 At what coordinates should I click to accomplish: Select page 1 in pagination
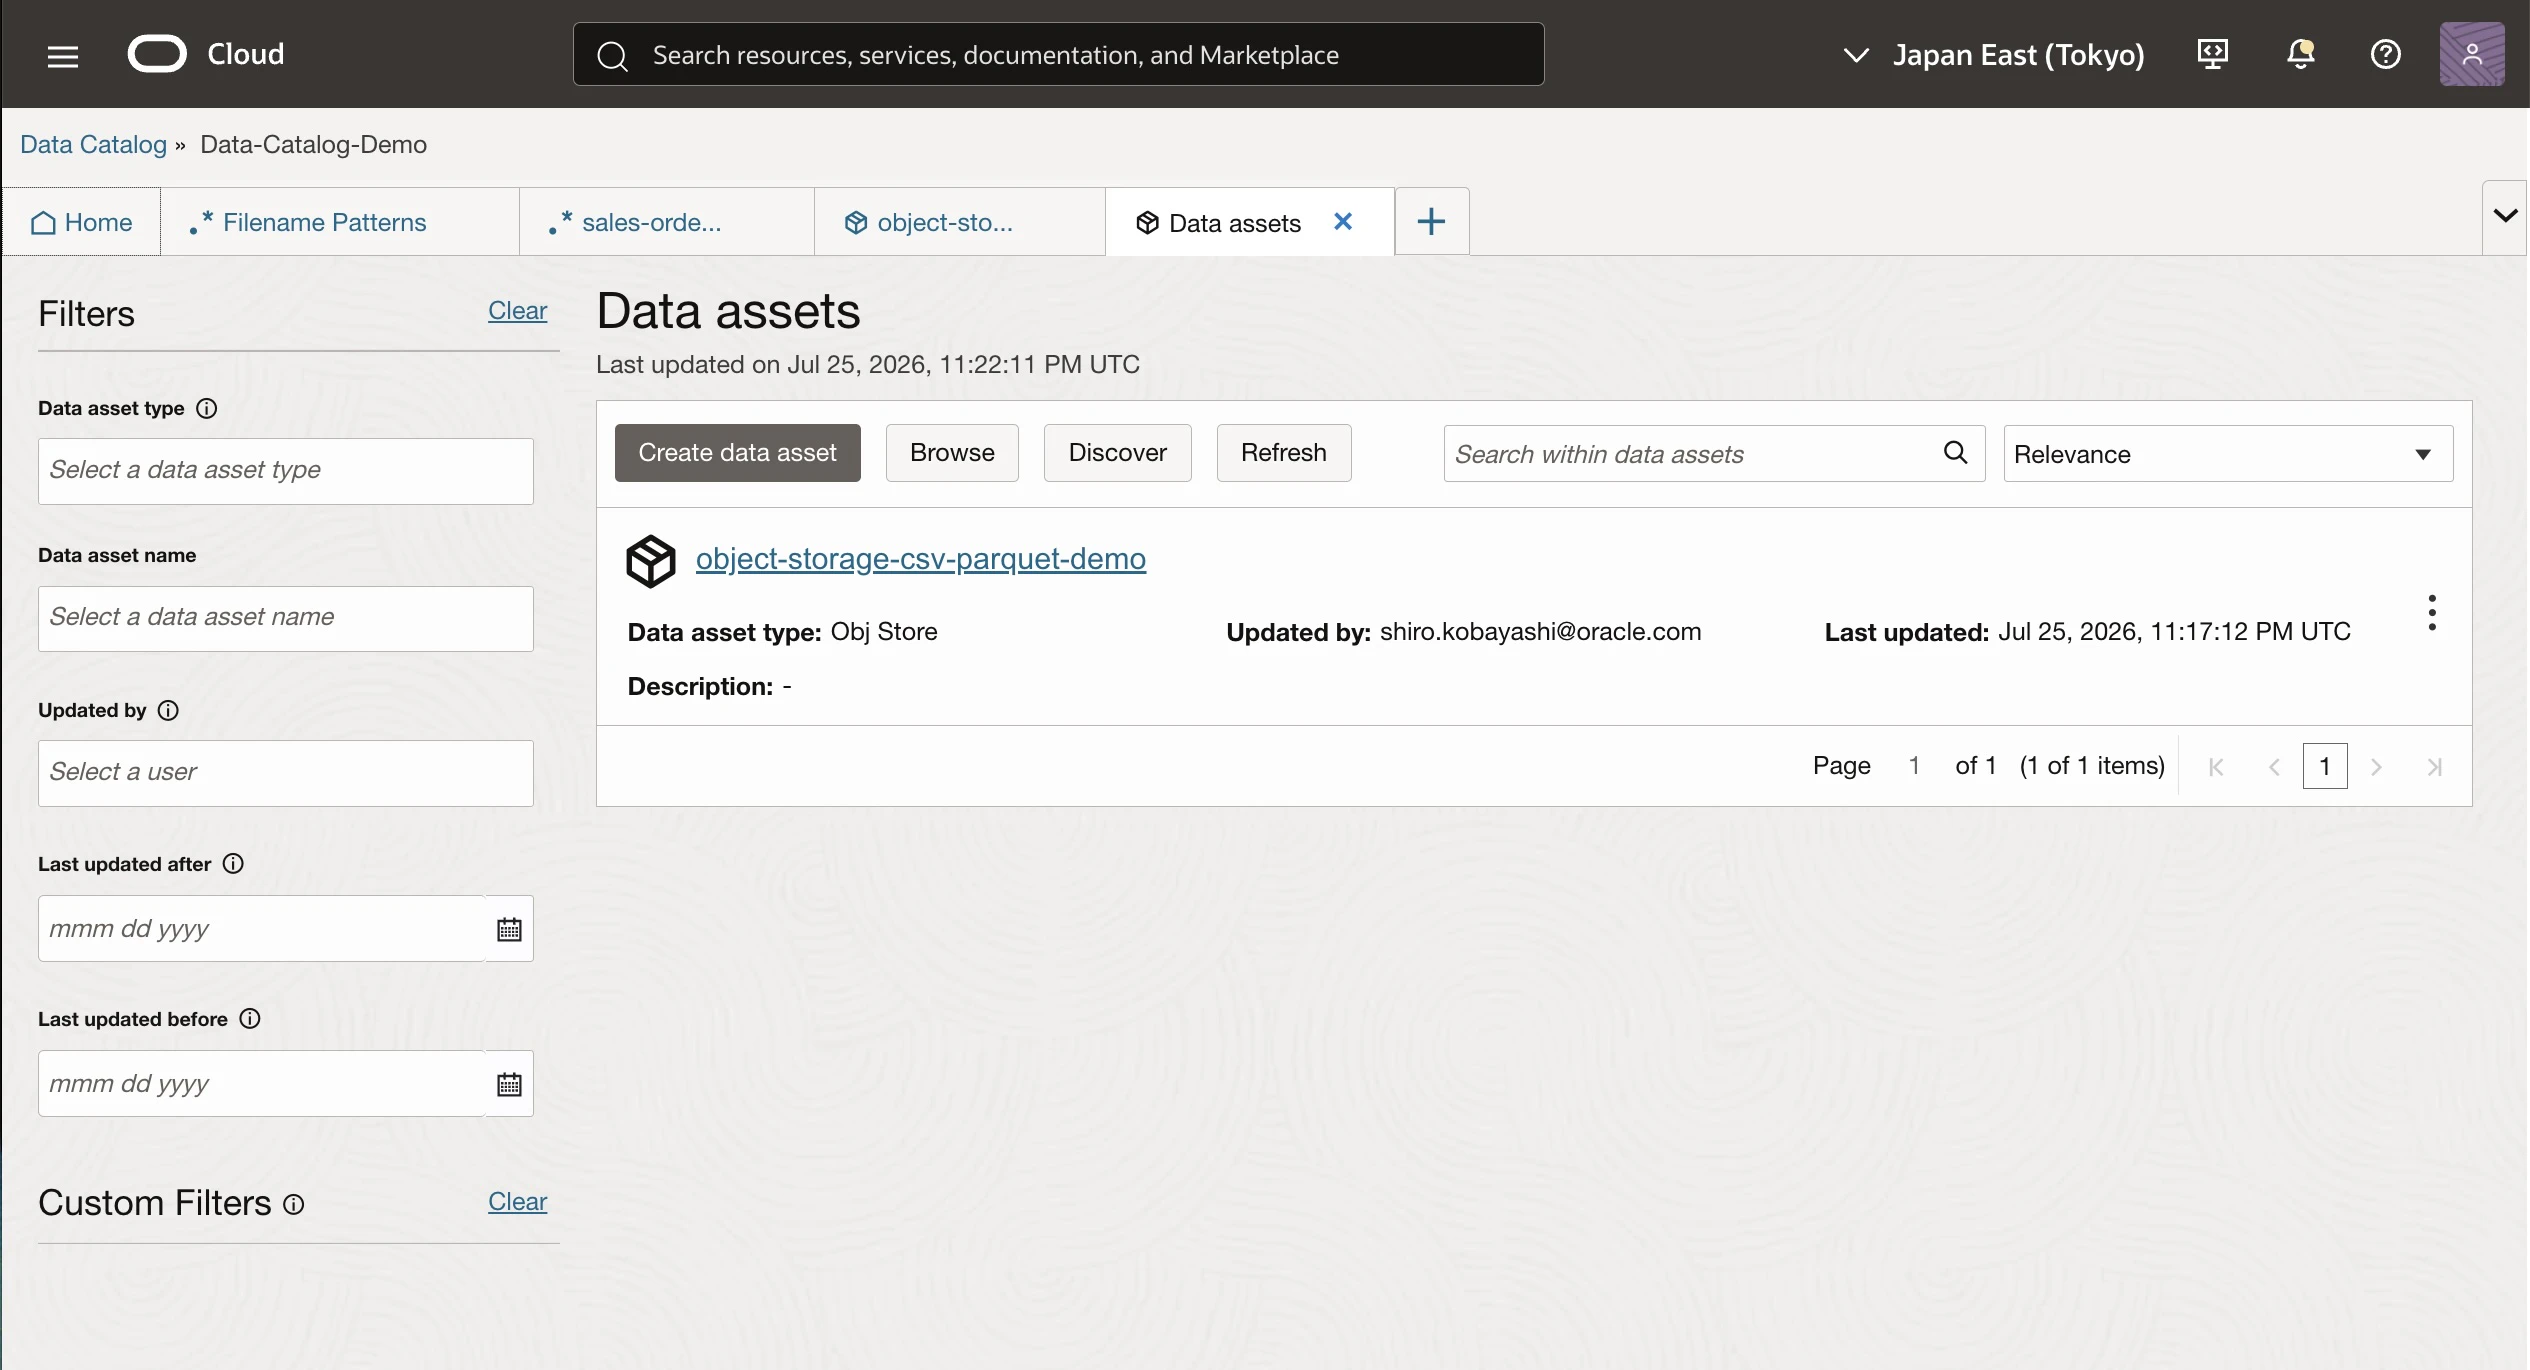coord(2325,767)
